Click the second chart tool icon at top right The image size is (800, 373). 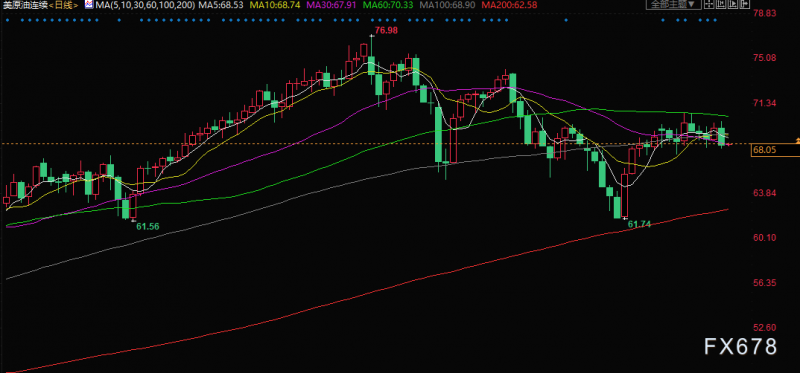721,4
